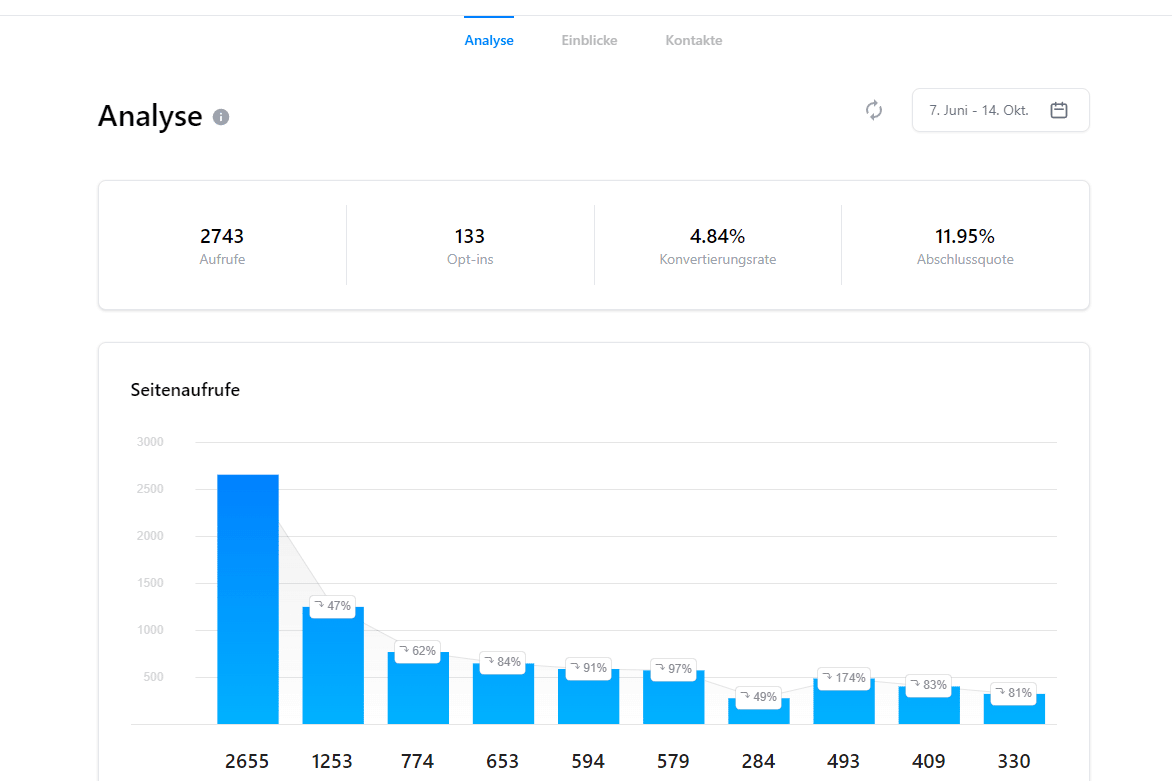Image resolution: width=1172 pixels, height=781 pixels.
Task: Select the 97% step percentage badge
Action: (673, 668)
